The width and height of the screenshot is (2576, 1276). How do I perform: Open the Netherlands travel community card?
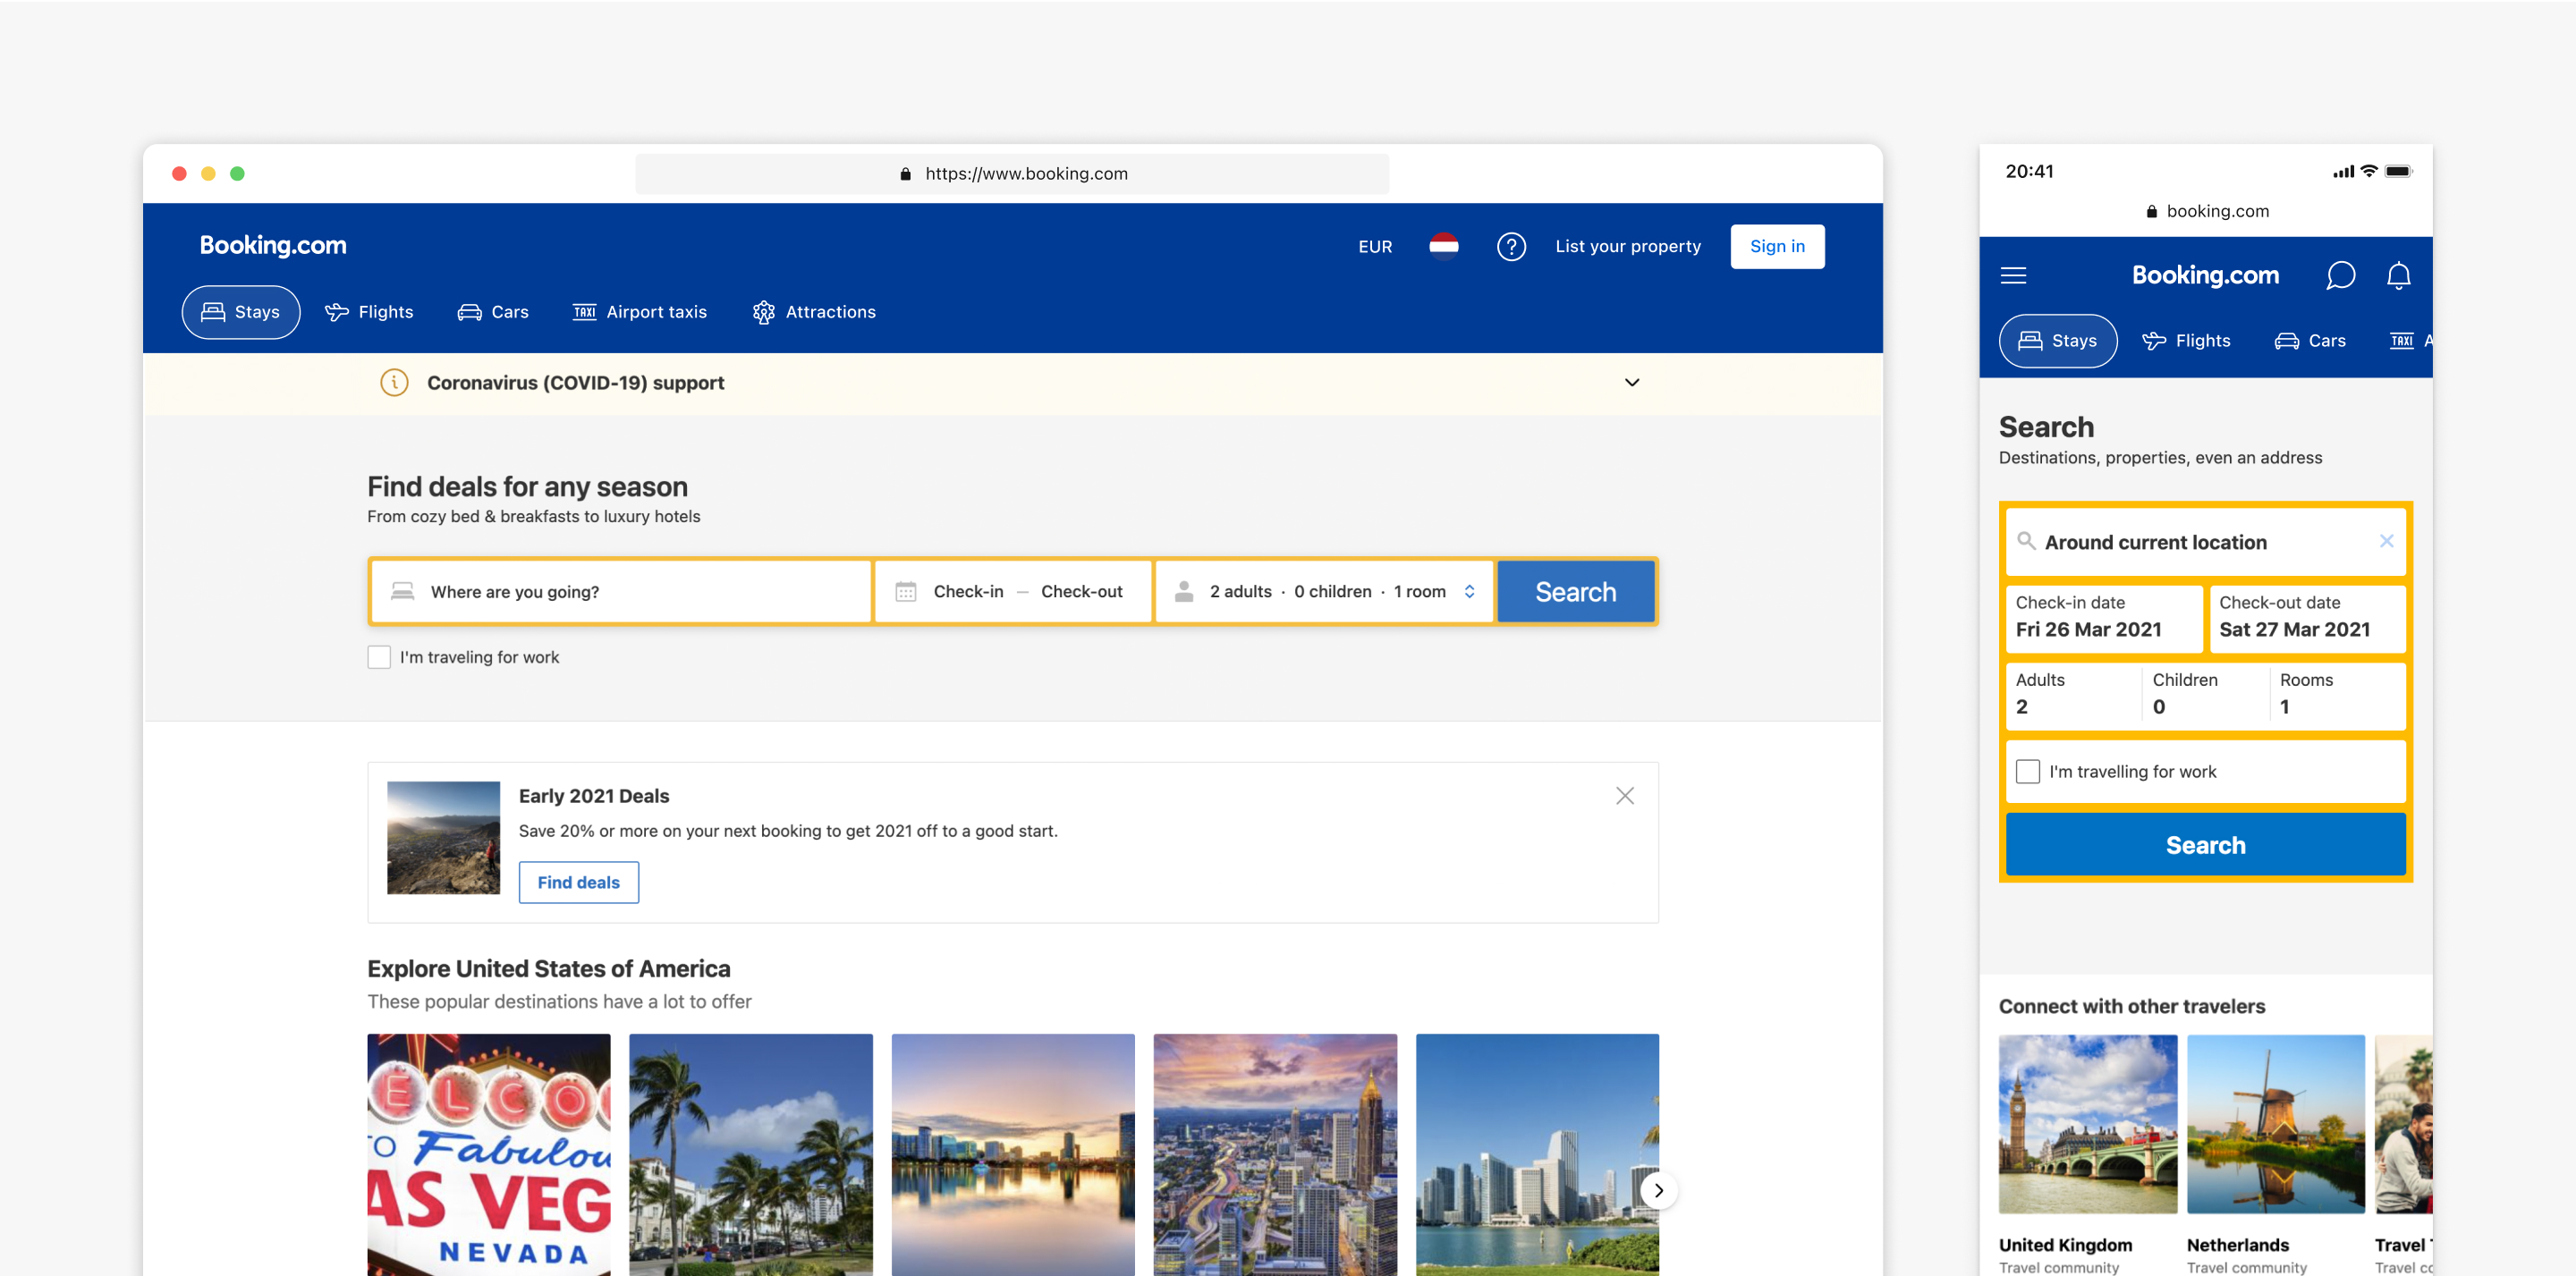[2275, 1154]
